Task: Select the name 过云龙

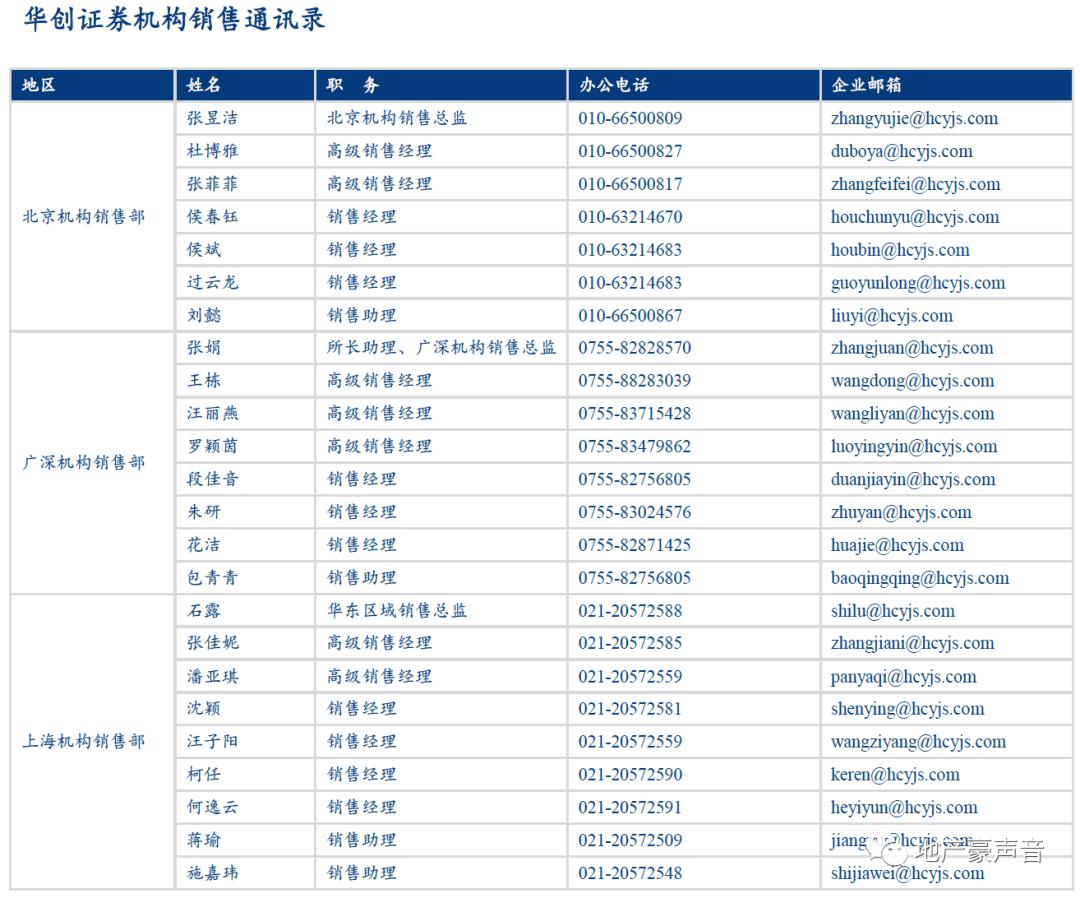Action: [x=212, y=283]
